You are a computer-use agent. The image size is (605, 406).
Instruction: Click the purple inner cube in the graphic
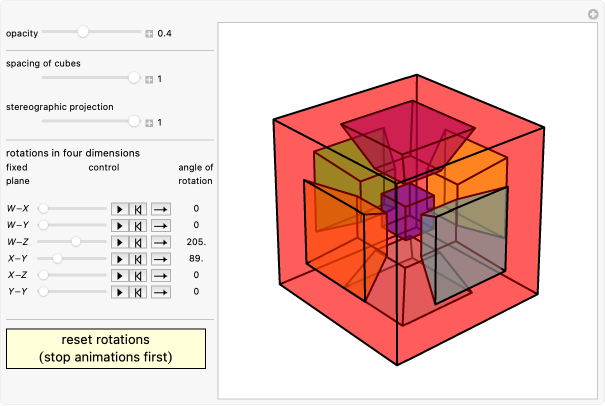(x=408, y=211)
